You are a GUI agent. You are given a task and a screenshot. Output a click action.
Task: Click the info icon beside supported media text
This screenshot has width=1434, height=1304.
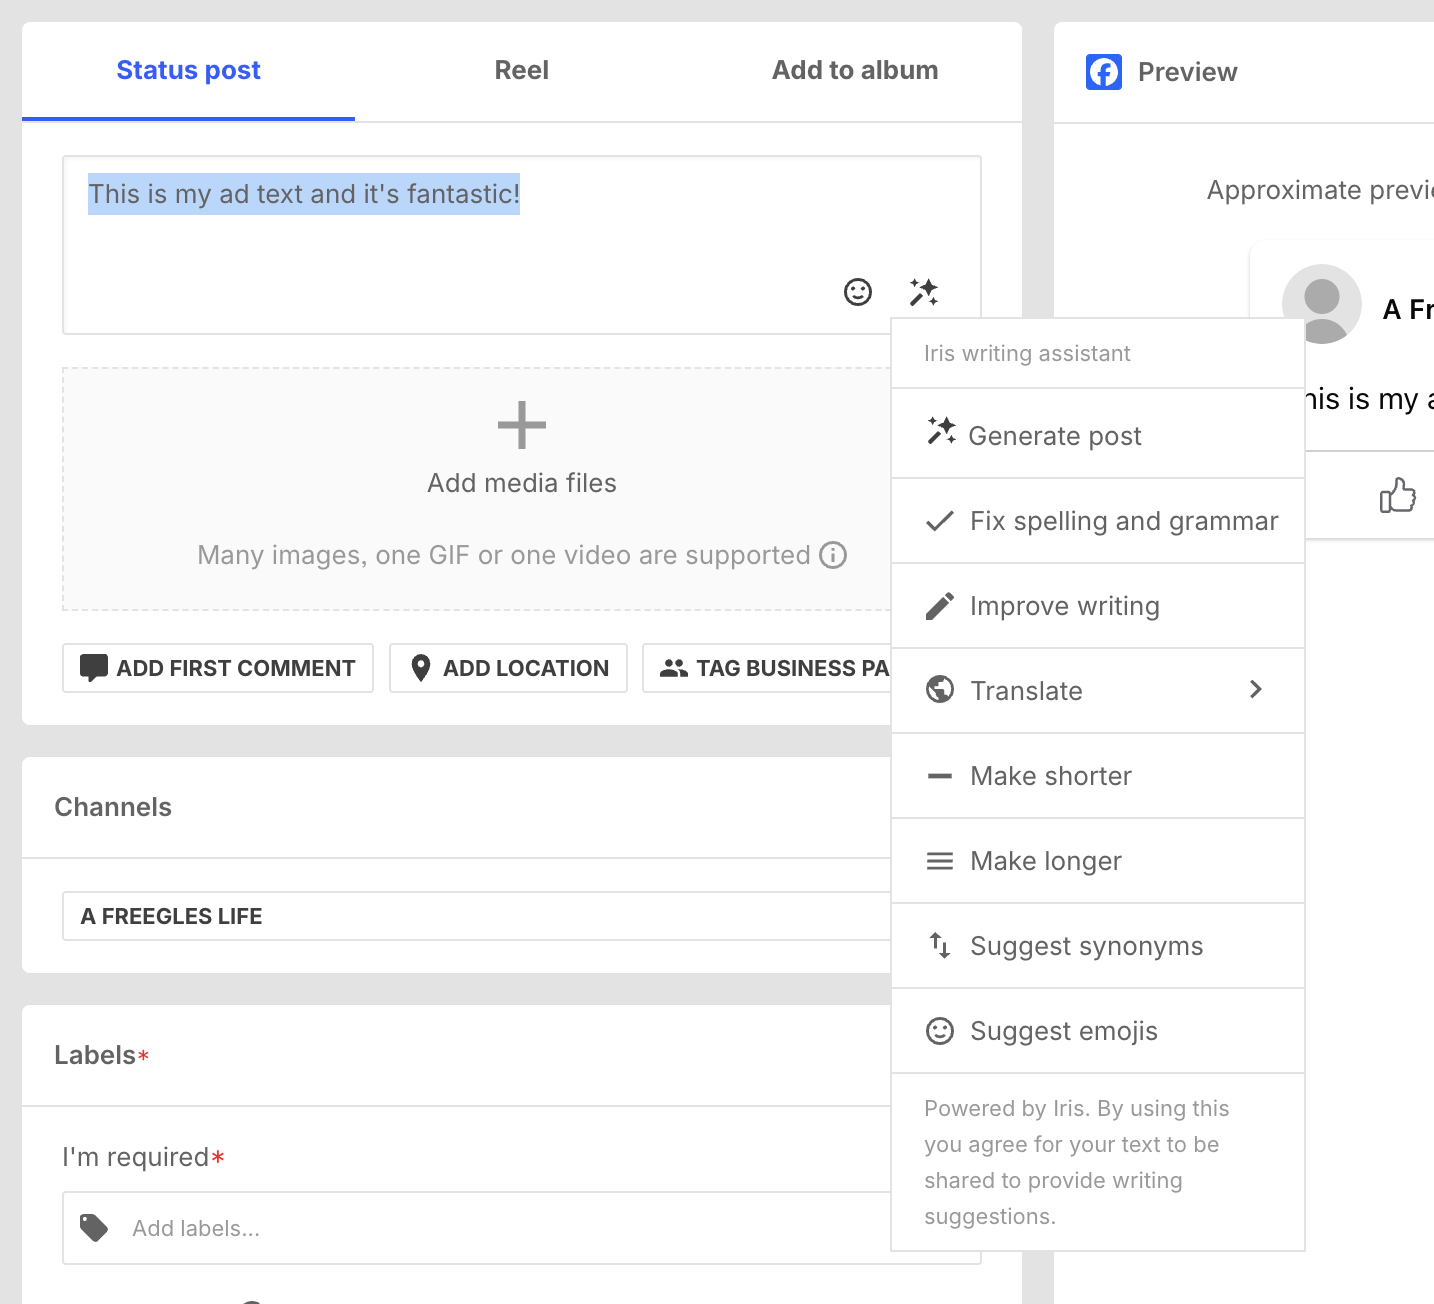pyautogui.click(x=833, y=555)
